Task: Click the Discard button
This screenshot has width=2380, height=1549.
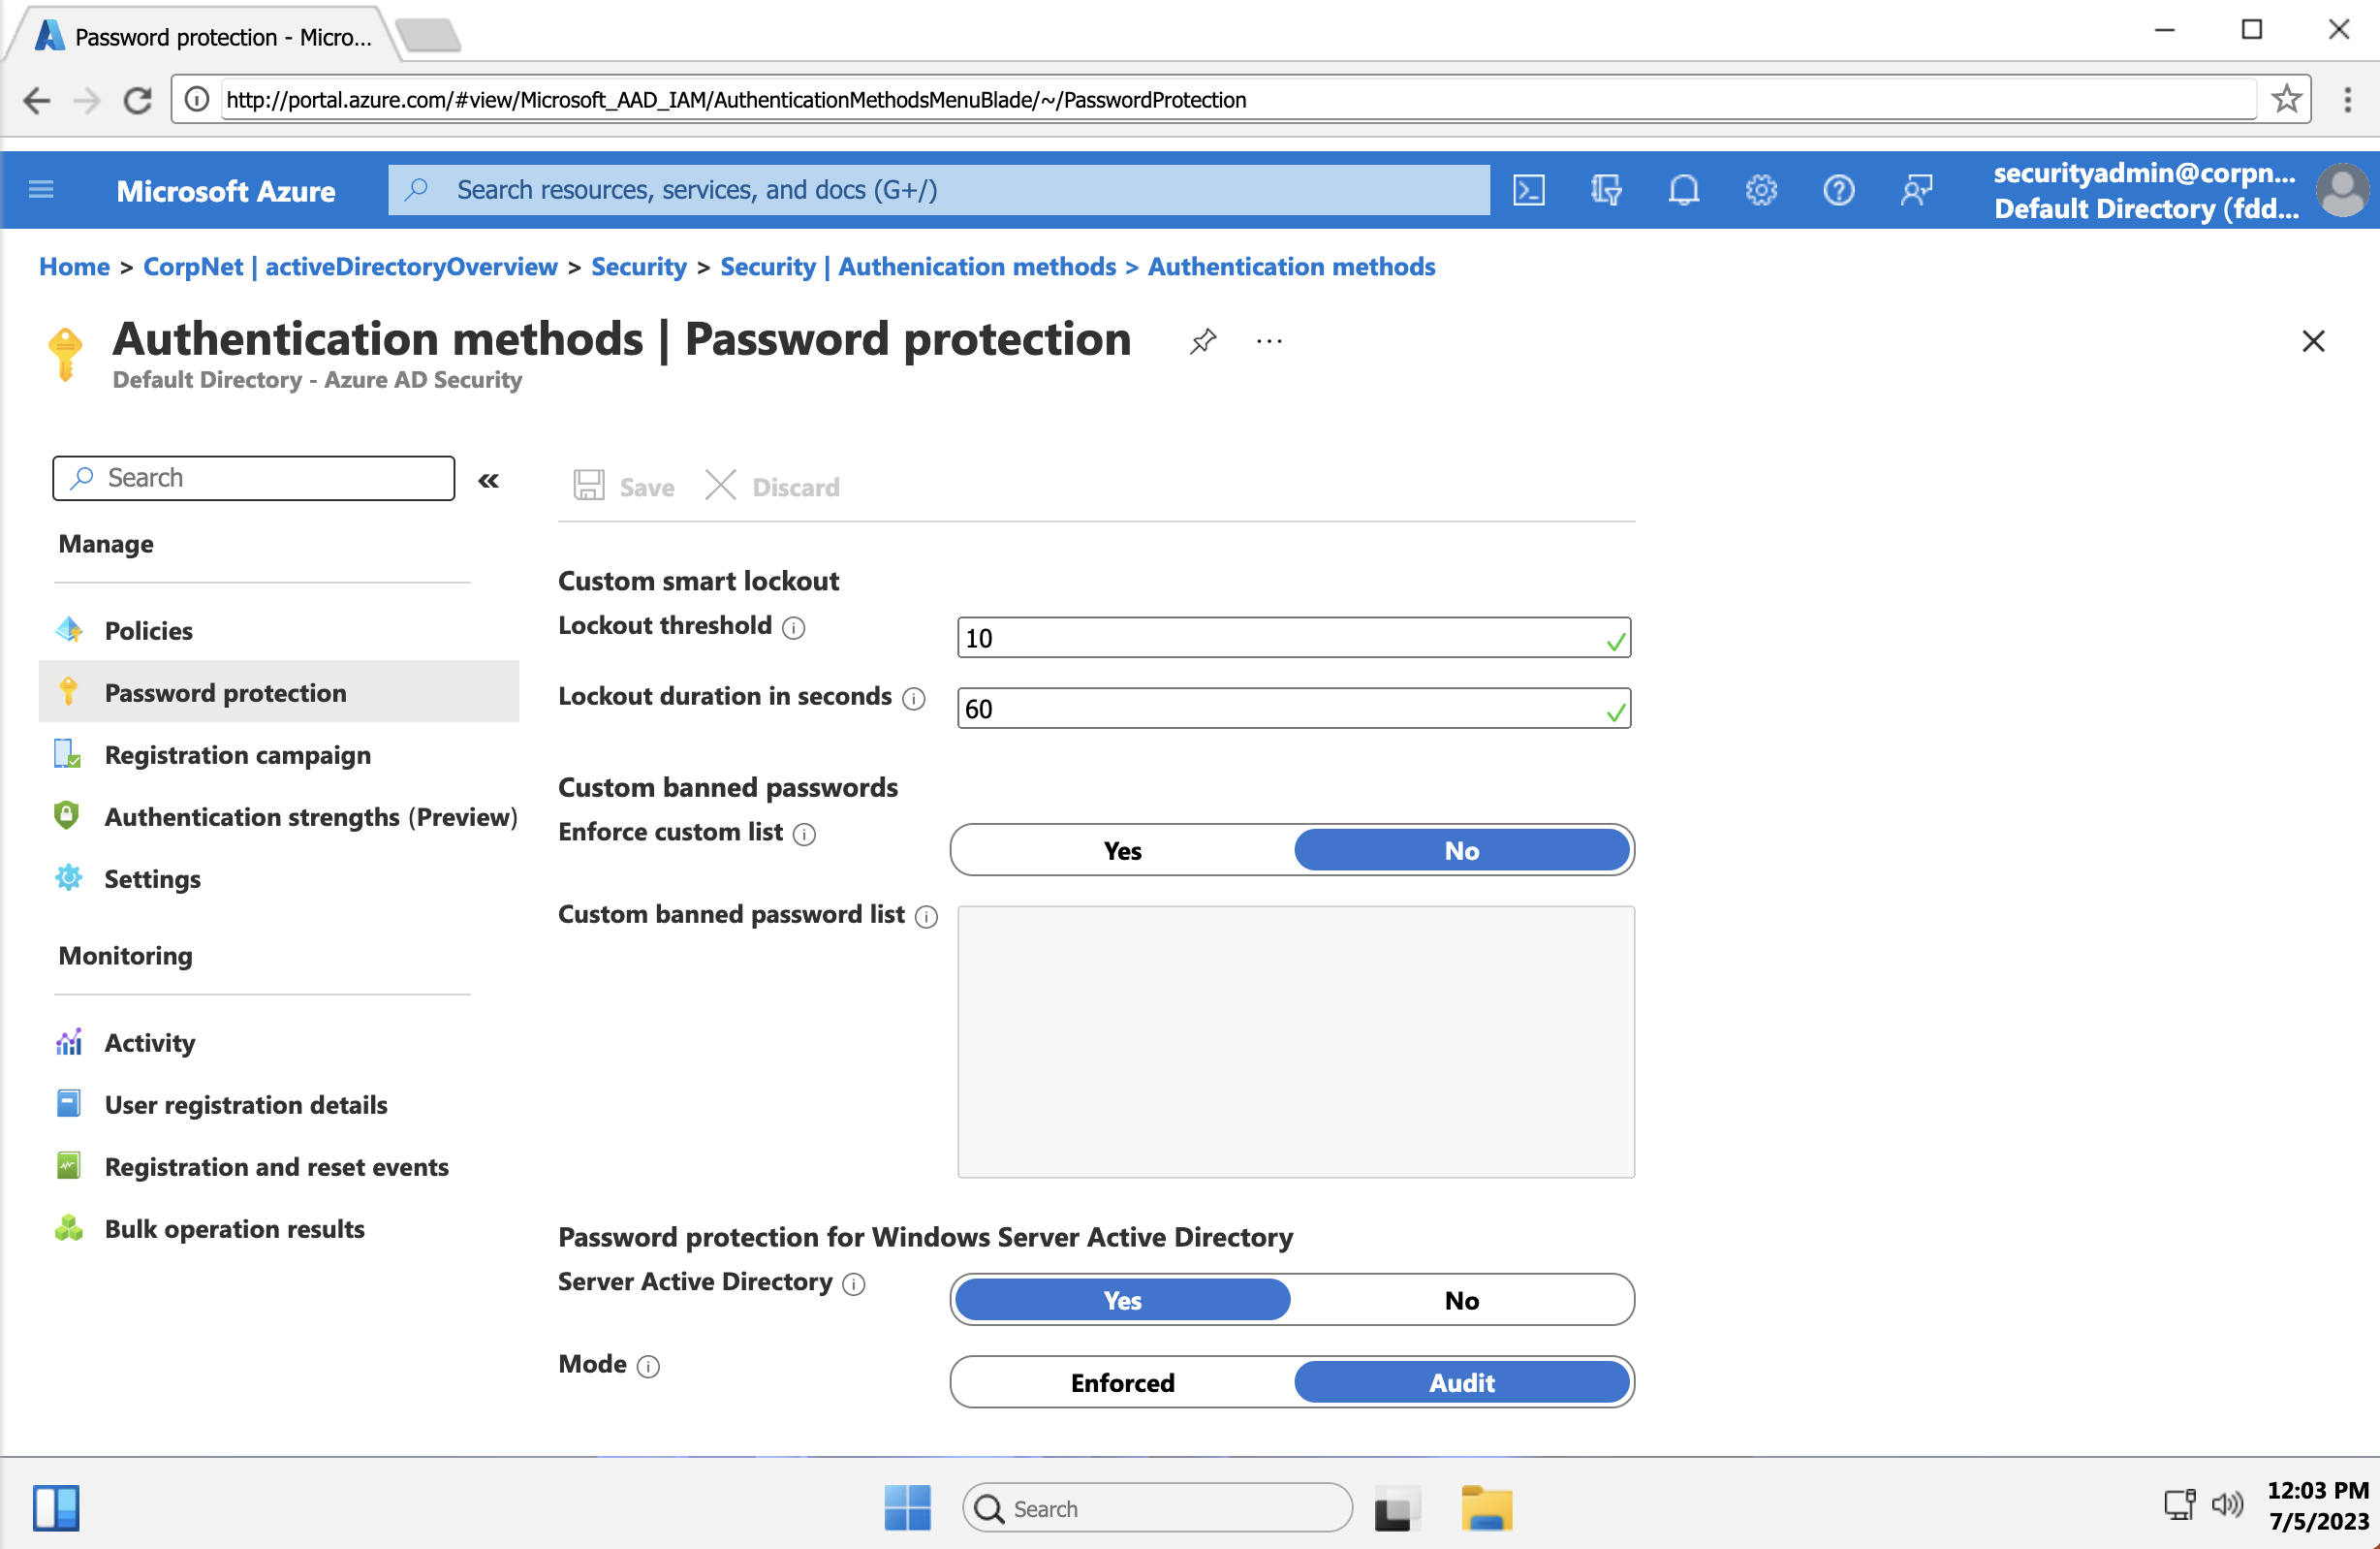Action: pos(773,486)
